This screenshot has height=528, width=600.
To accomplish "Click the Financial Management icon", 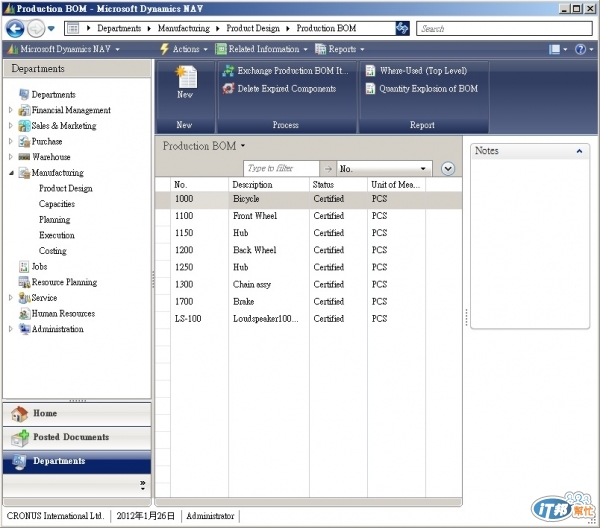I will (24, 110).
